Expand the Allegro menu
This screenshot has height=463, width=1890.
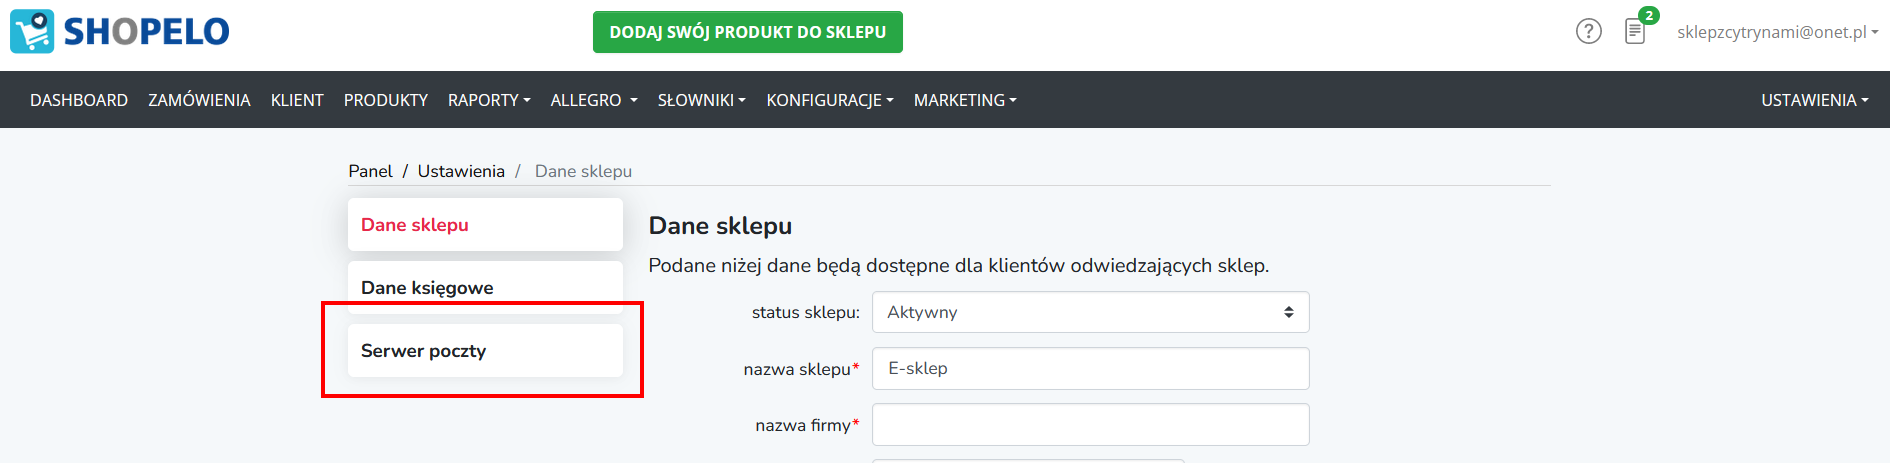594,100
